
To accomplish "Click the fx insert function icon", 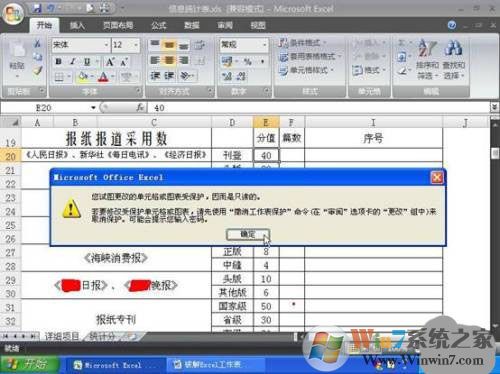I will [140, 107].
